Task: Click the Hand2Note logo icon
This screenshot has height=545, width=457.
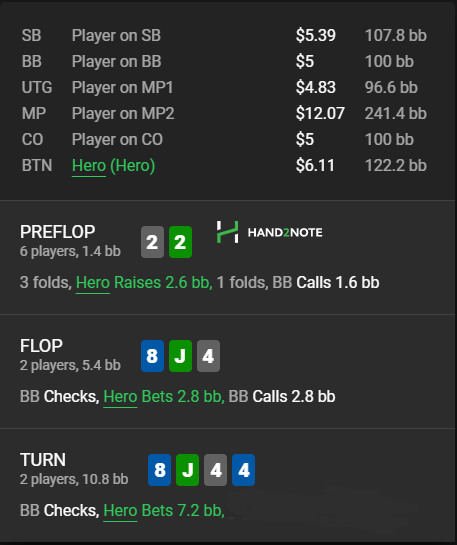Action: coord(228,232)
